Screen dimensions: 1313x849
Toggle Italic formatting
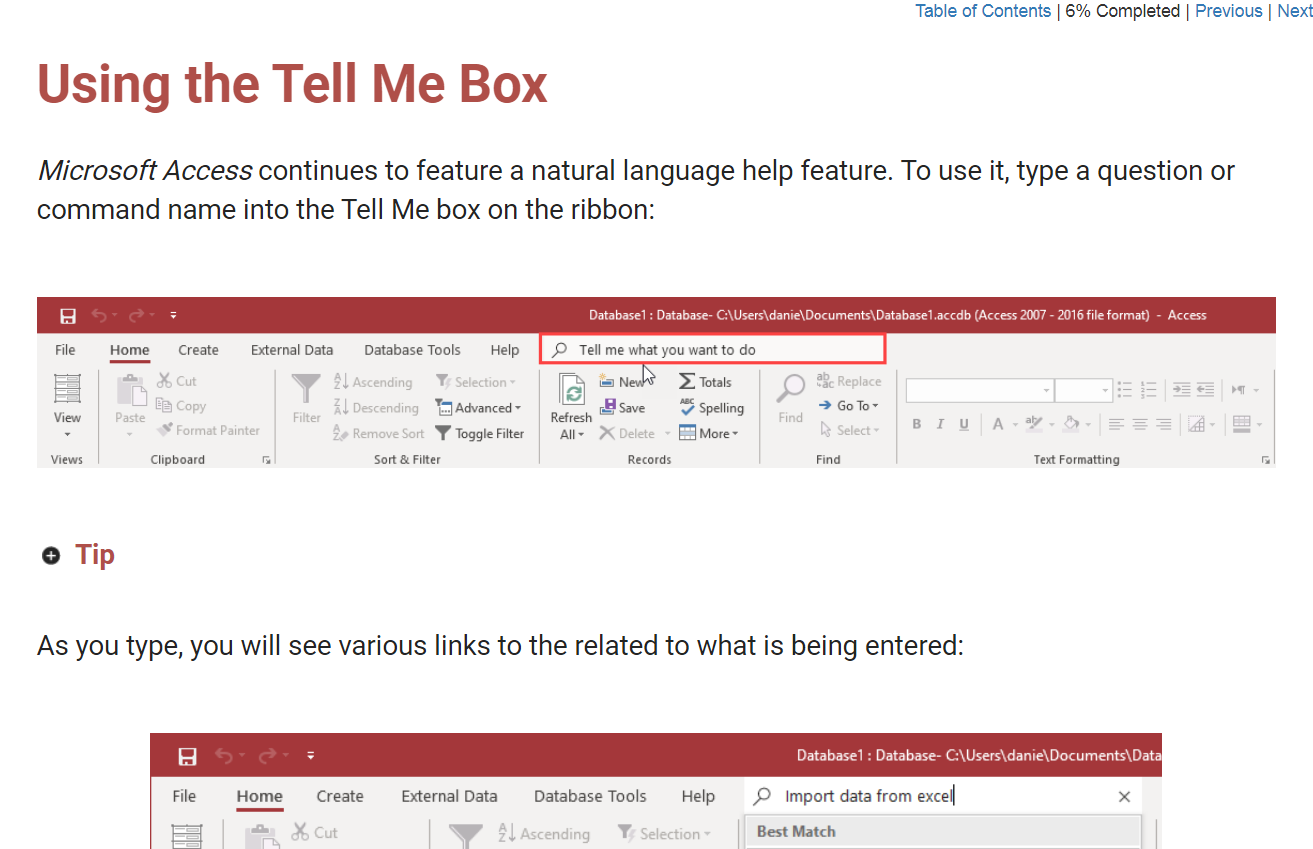(940, 425)
